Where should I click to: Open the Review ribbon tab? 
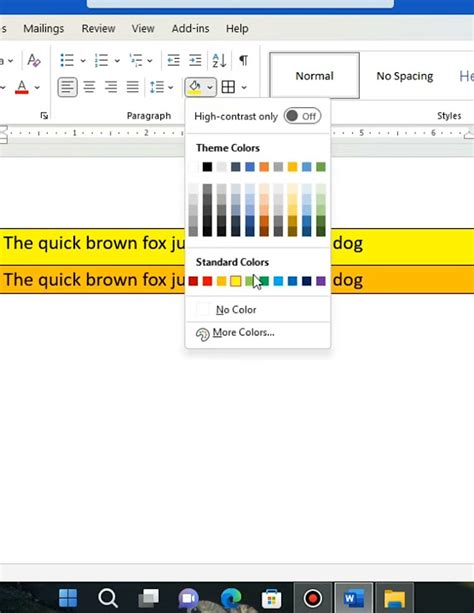tap(98, 29)
